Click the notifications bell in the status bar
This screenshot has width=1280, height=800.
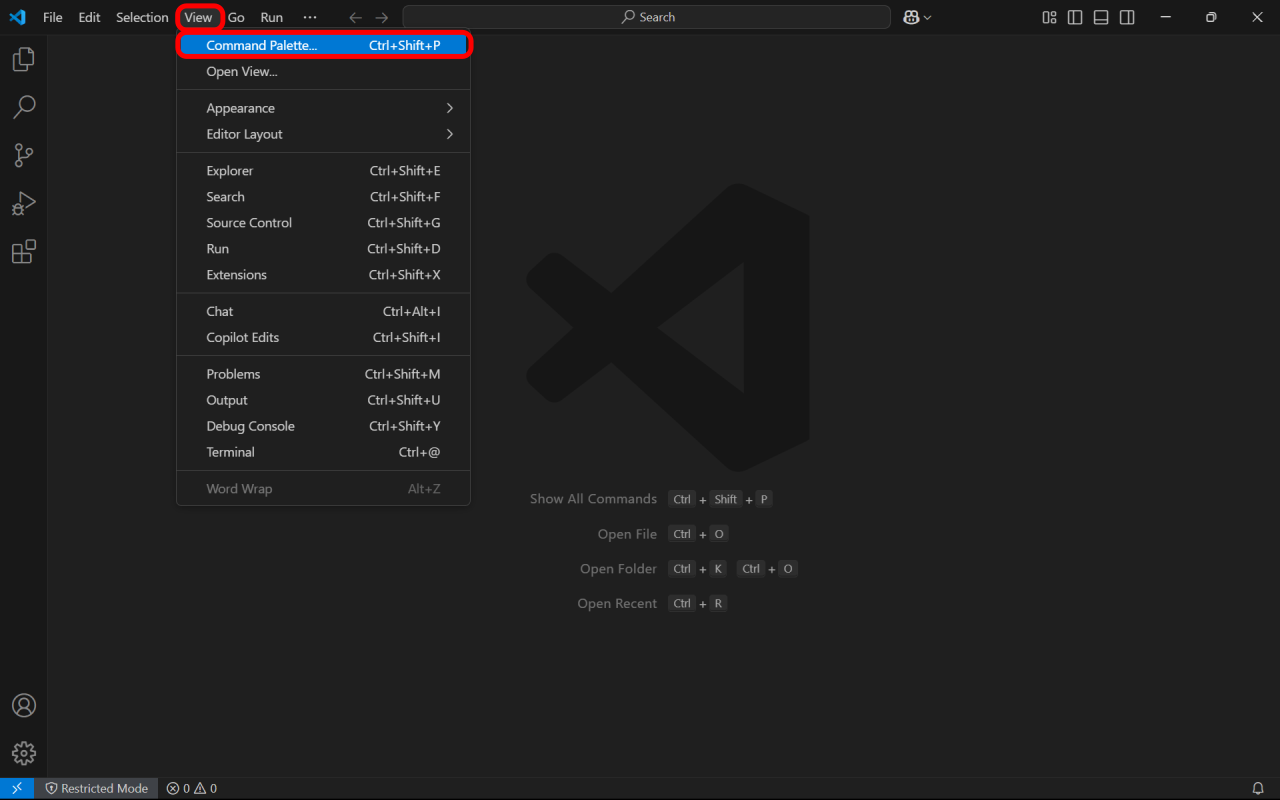(1258, 788)
